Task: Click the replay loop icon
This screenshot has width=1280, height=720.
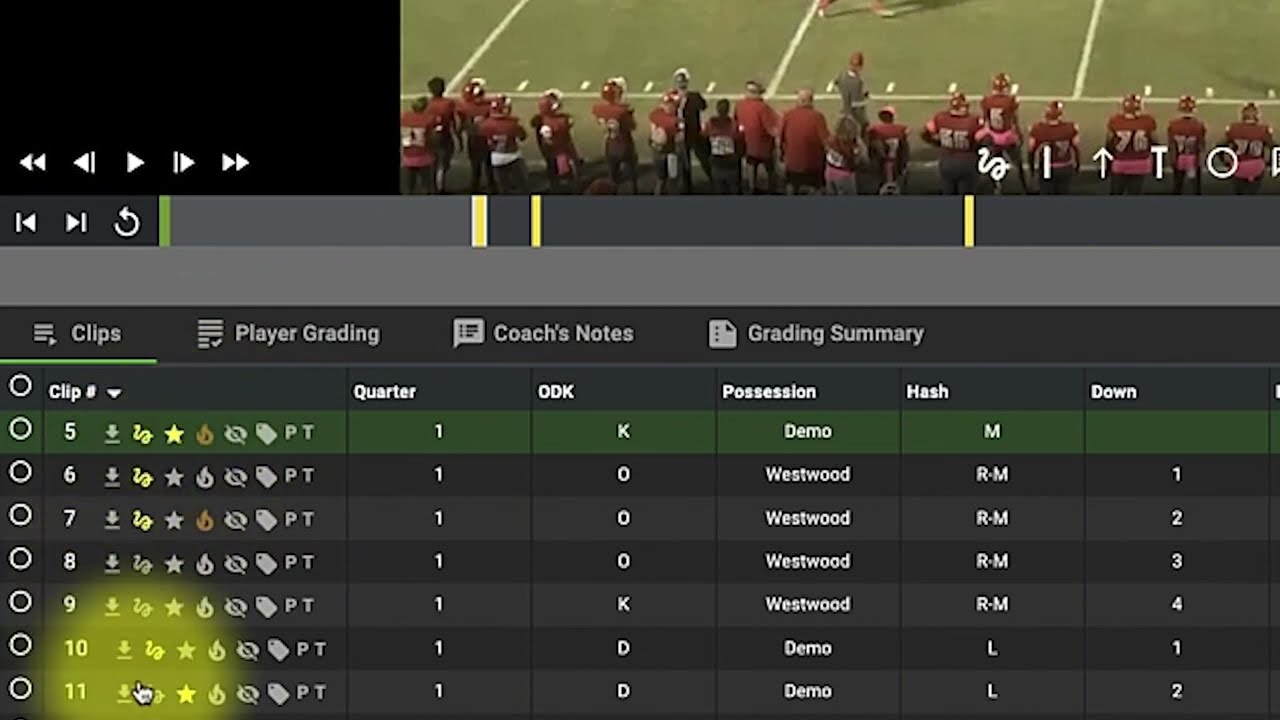Action: pos(127,223)
